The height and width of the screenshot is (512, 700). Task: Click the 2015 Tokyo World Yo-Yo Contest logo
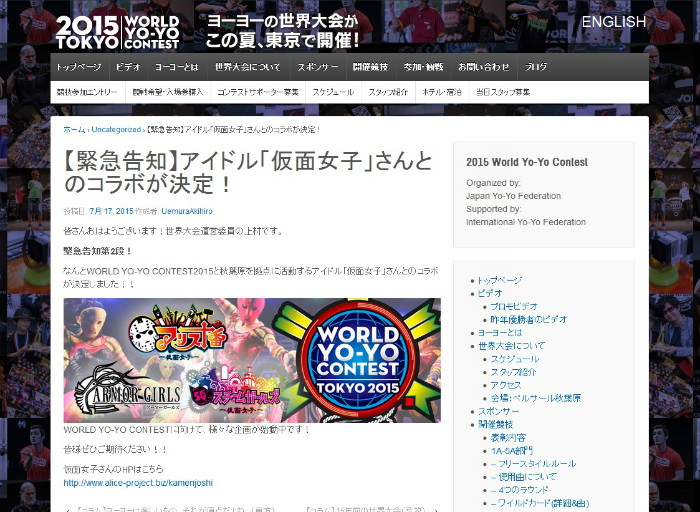[118, 32]
